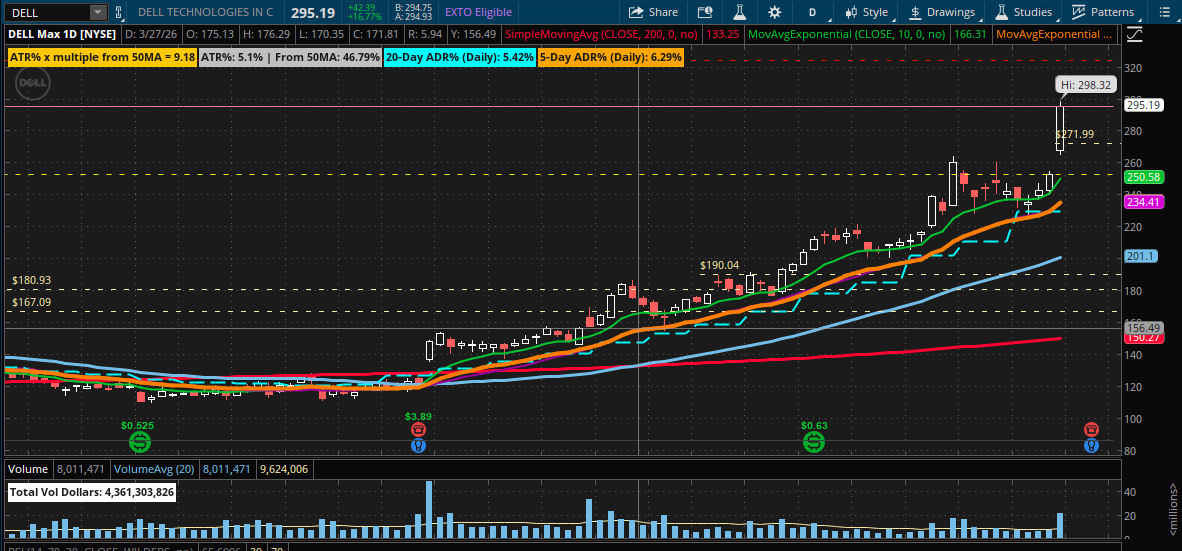
Task: Open the Studies menu
Action: (1023, 12)
